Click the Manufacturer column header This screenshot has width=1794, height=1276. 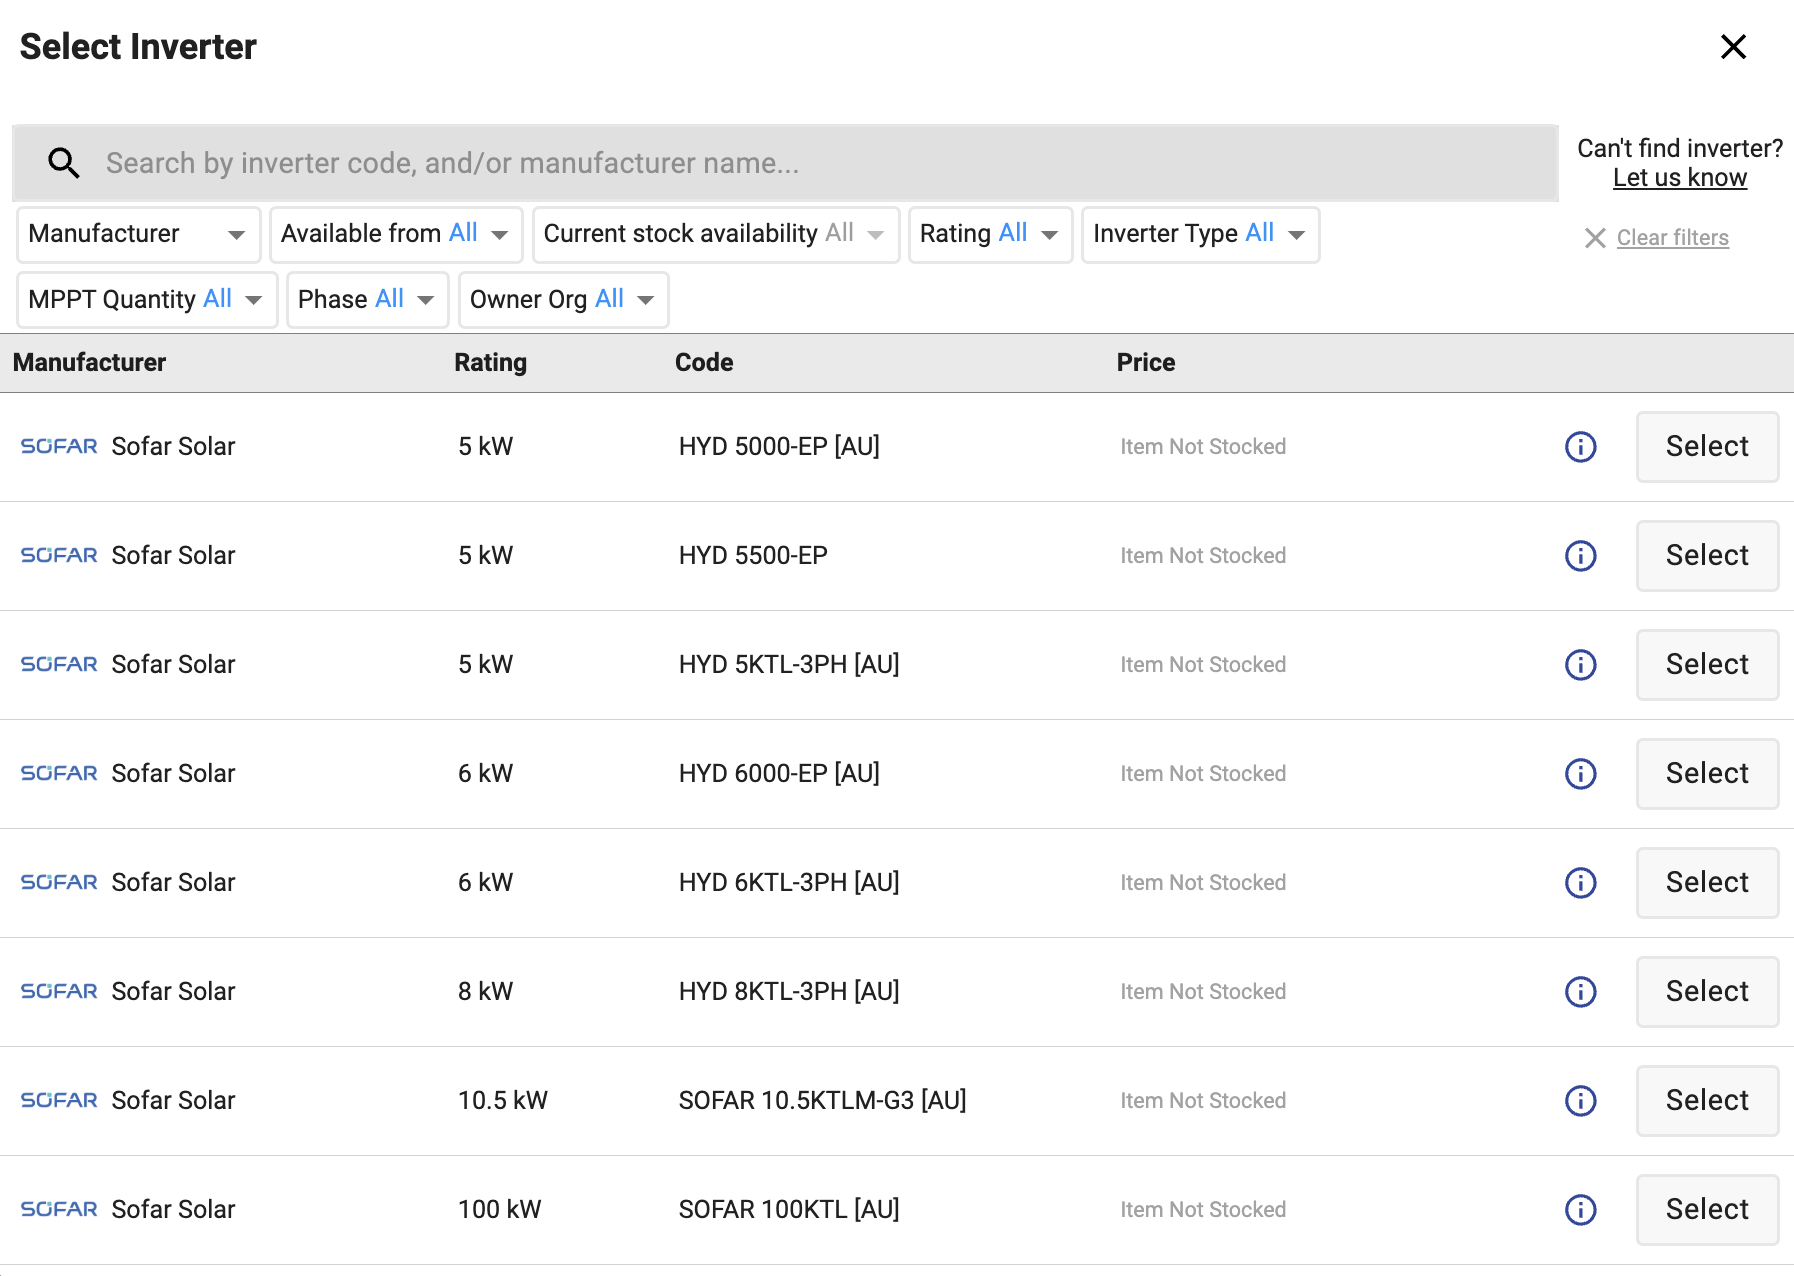coord(89,363)
